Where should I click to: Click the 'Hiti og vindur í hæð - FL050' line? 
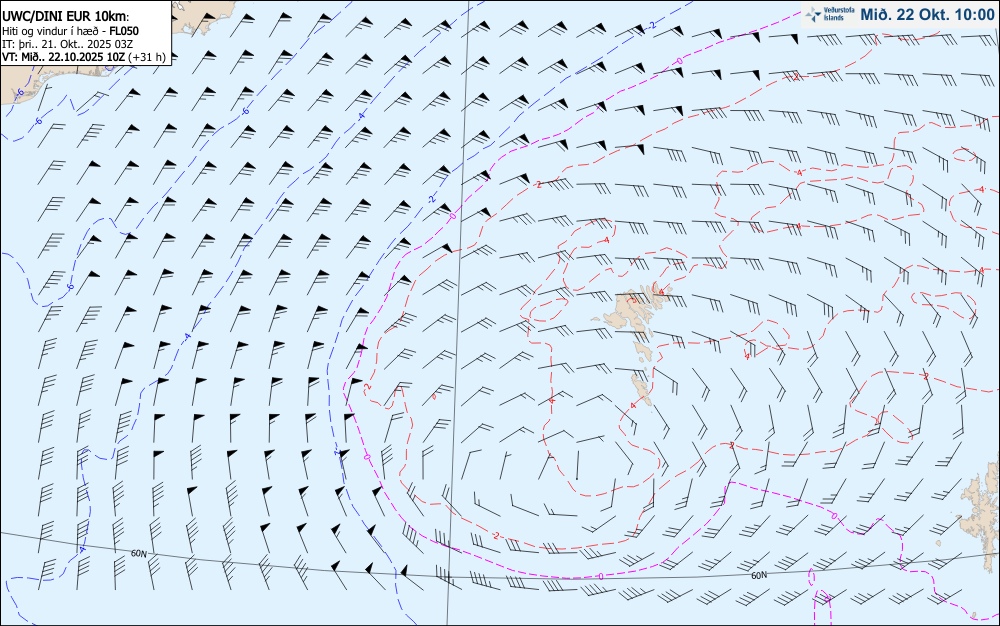point(70,31)
